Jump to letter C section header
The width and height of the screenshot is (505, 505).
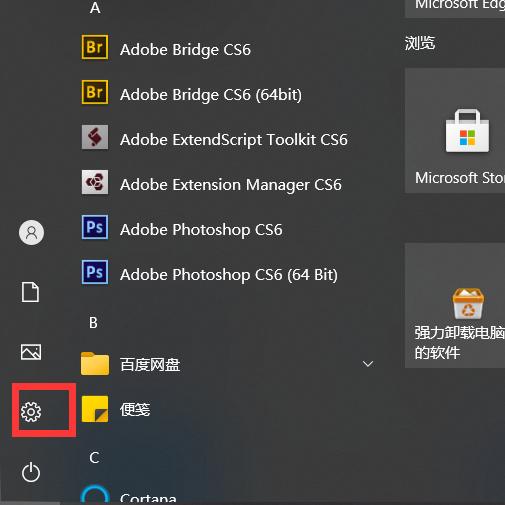(94, 457)
